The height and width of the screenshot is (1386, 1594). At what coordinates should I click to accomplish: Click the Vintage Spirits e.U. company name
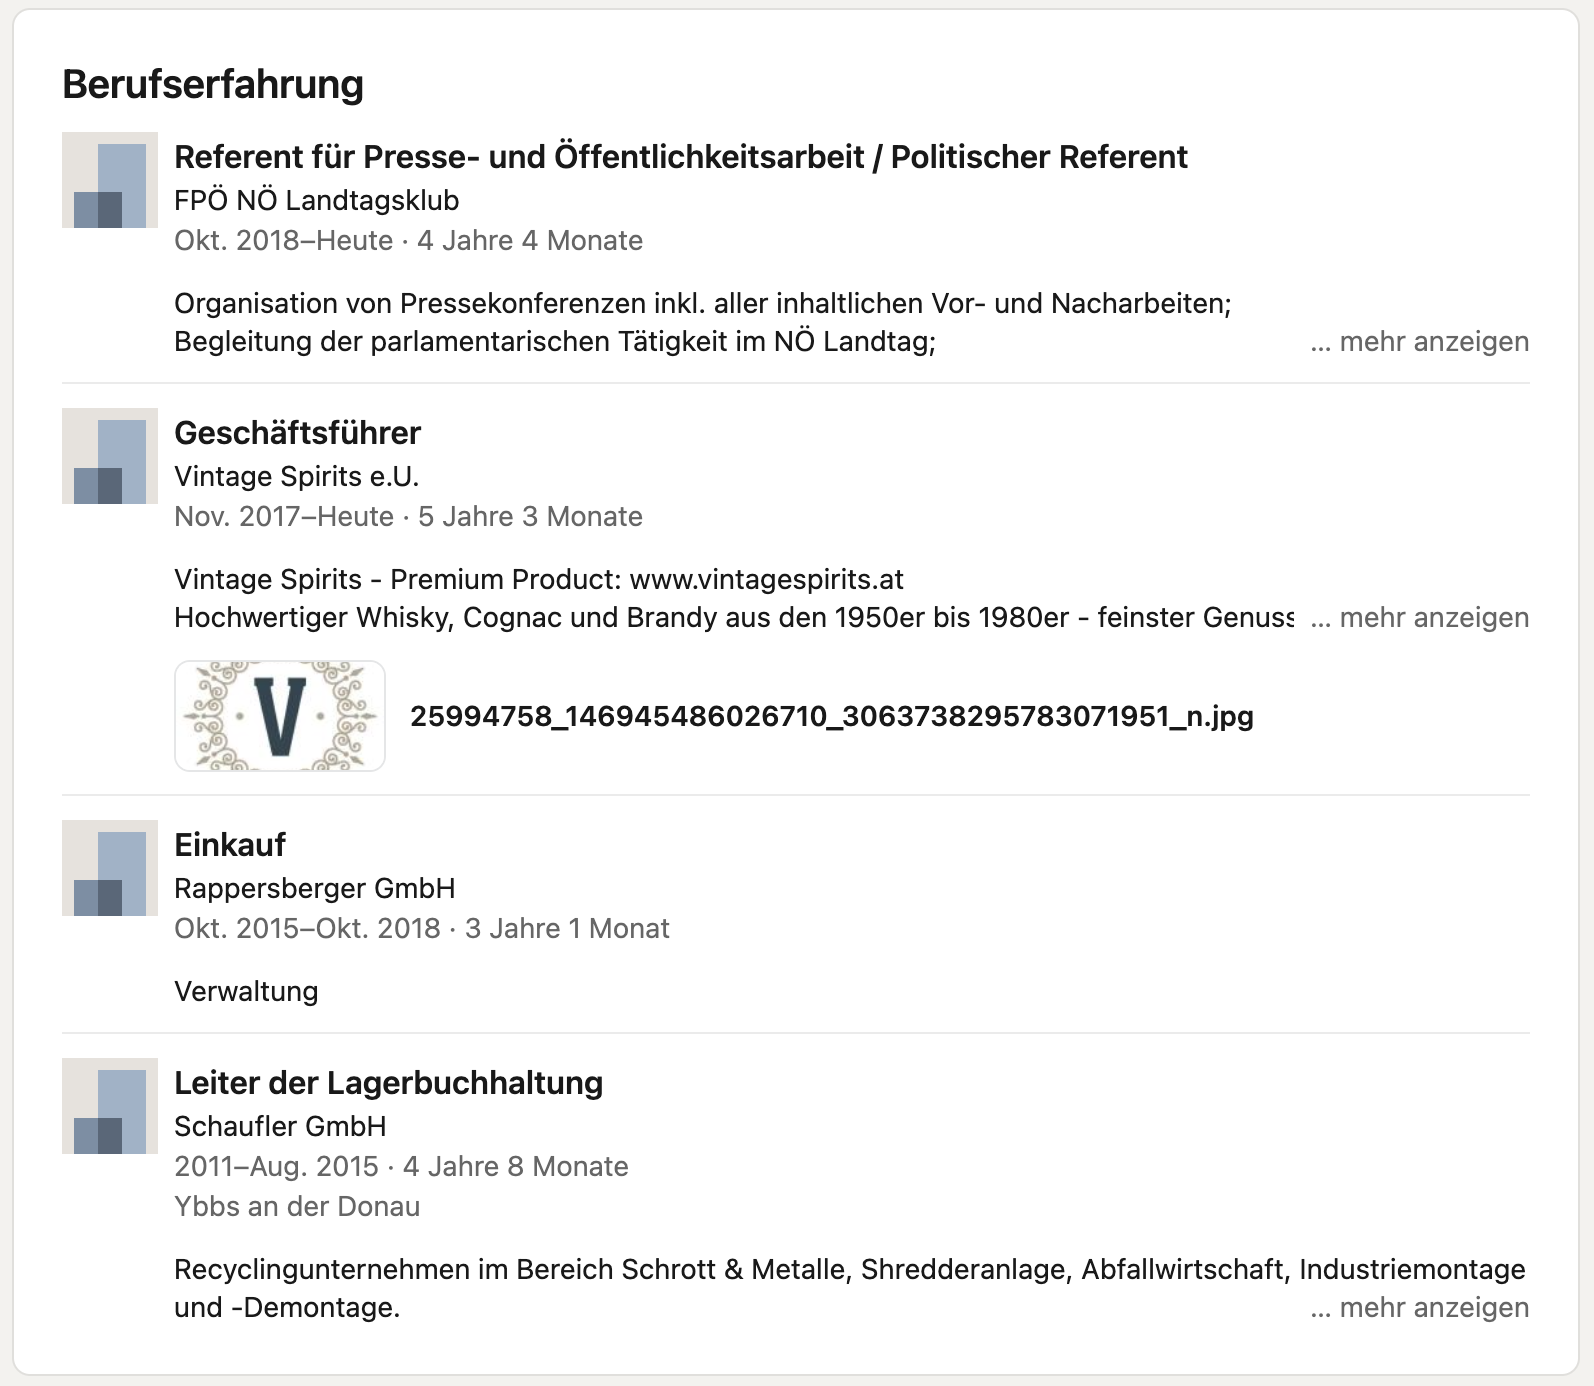(297, 476)
